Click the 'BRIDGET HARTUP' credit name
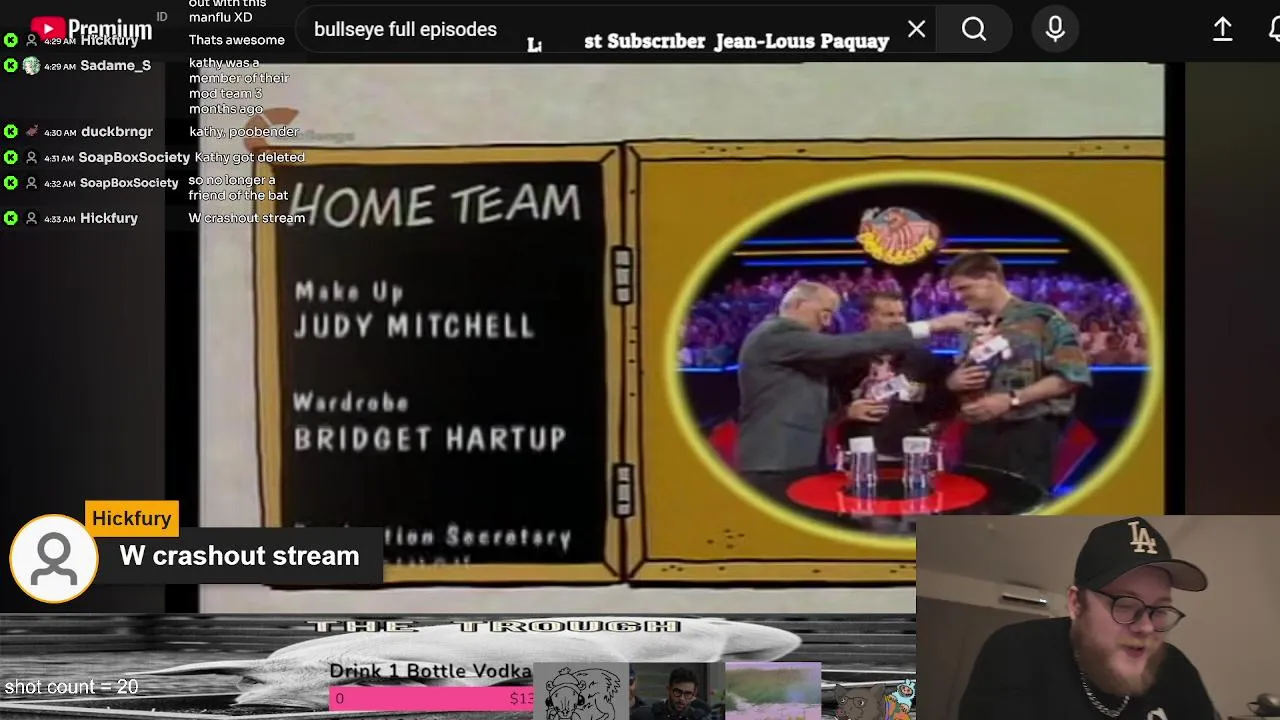This screenshot has width=1280, height=720. tap(430, 438)
